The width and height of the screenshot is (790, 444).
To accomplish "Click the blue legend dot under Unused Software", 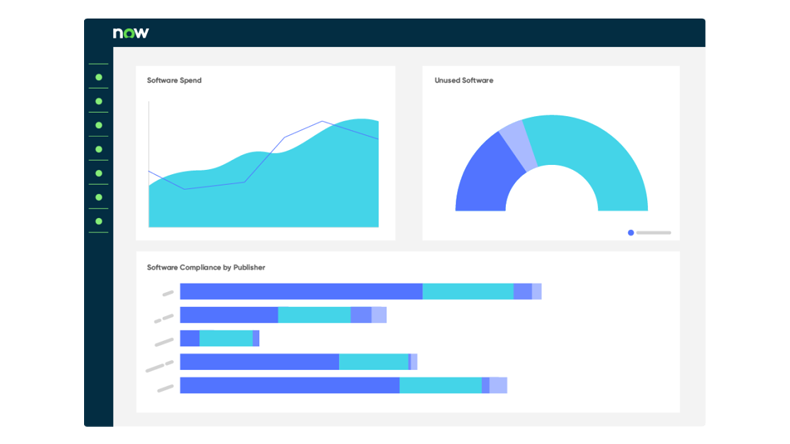I will (631, 233).
